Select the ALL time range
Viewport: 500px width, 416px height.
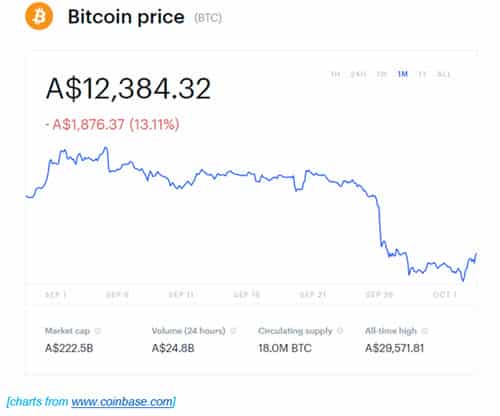[444, 74]
